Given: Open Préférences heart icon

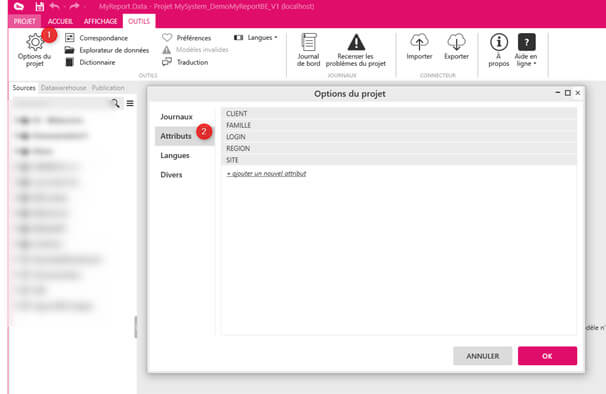Looking at the screenshot, I should pos(167,38).
